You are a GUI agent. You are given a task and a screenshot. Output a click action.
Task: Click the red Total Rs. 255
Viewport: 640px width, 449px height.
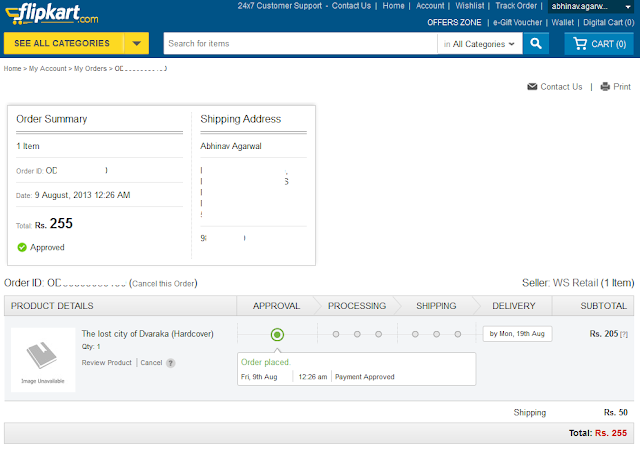(611, 433)
